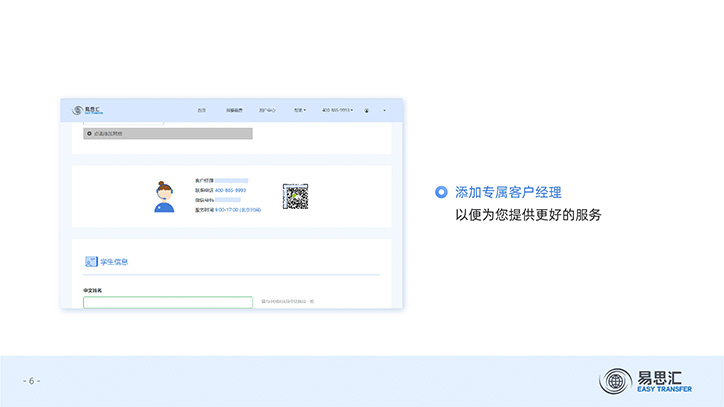724x407 pixels.
Task: Click the 中文姓名 text input field
Action: coord(167,302)
